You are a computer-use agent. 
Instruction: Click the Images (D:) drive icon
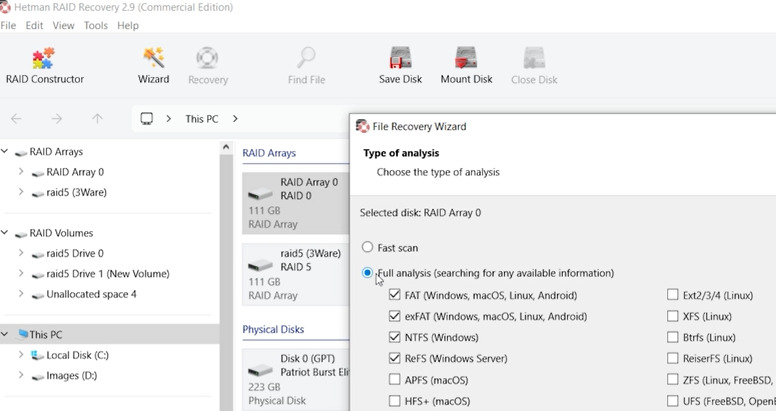[38, 376]
